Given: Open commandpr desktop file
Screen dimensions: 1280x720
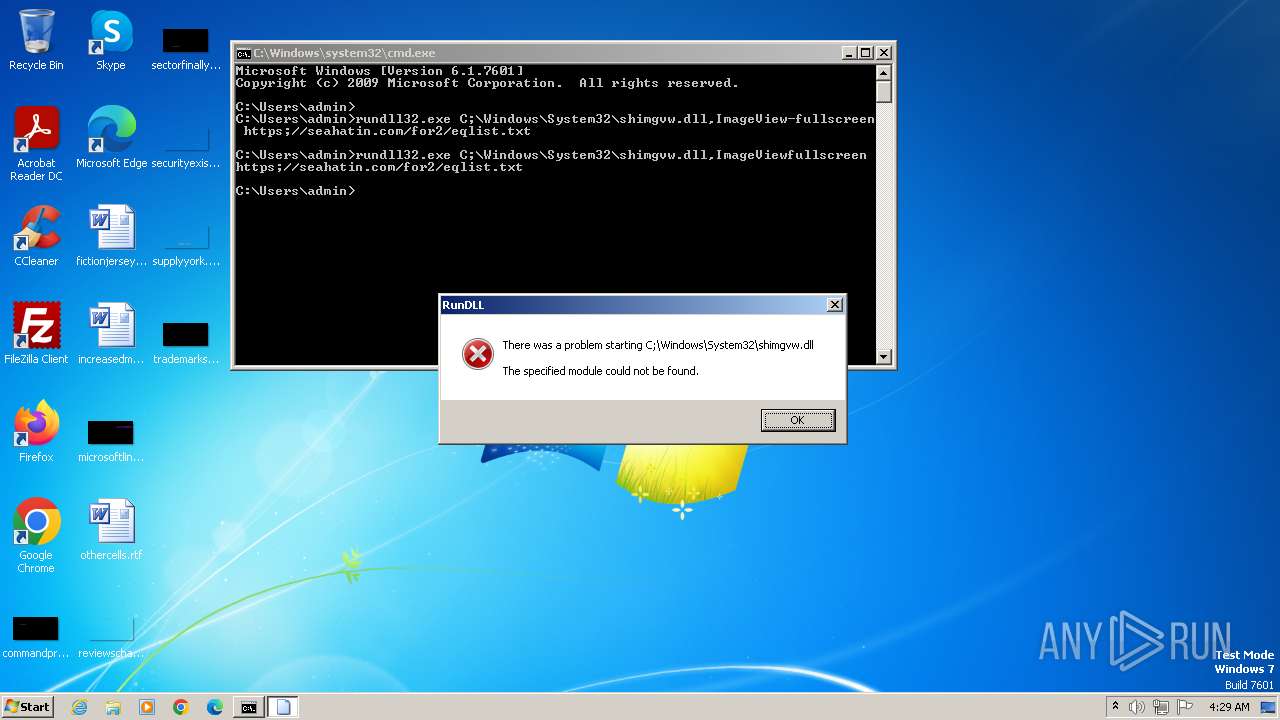Looking at the screenshot, I should coord(36,636).
